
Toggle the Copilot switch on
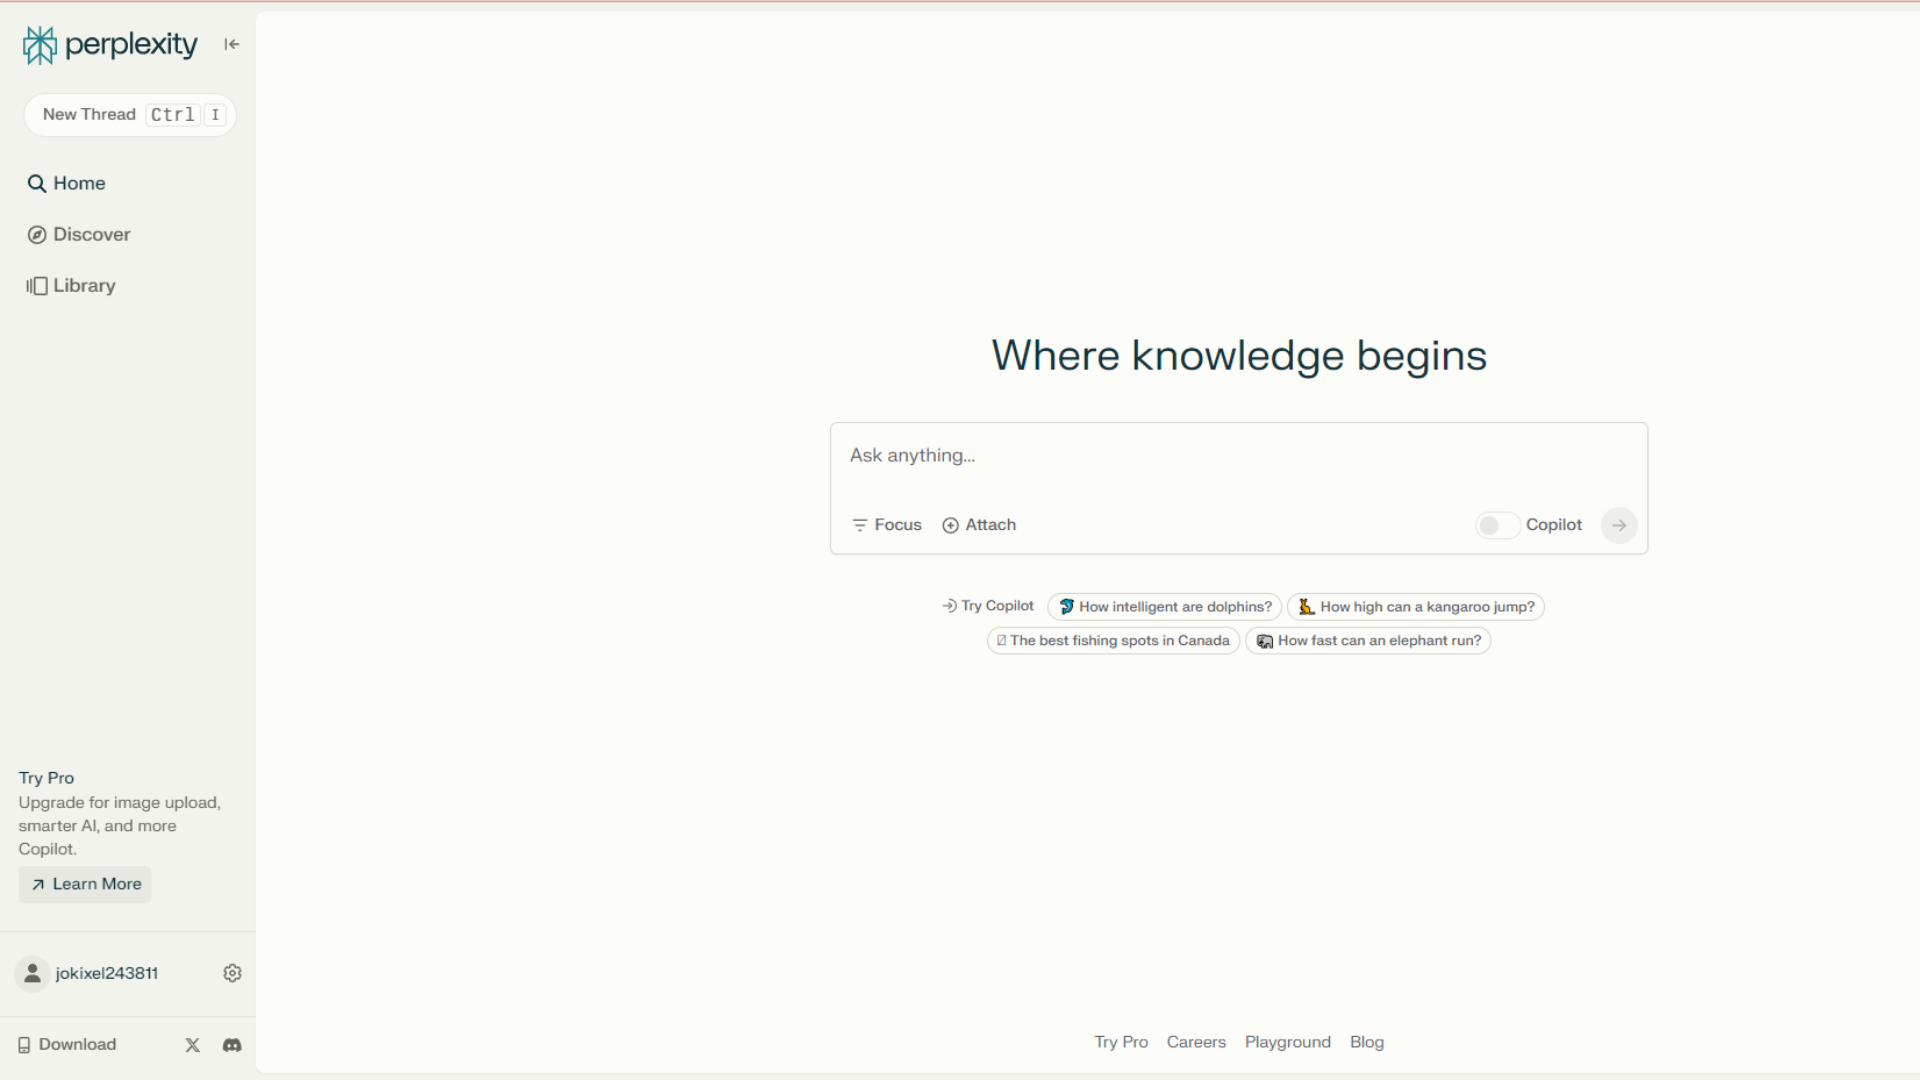pyautogui.click(x=1497, y=525)
